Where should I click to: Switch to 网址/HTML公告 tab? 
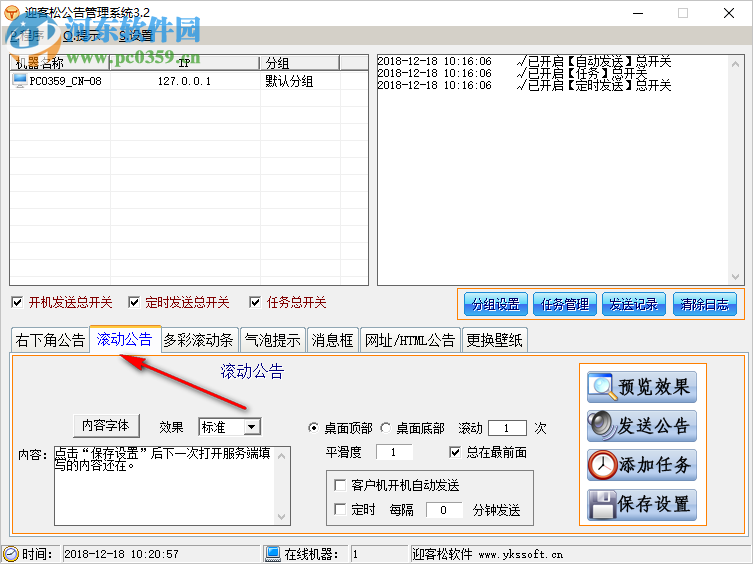tap(410, 340)
